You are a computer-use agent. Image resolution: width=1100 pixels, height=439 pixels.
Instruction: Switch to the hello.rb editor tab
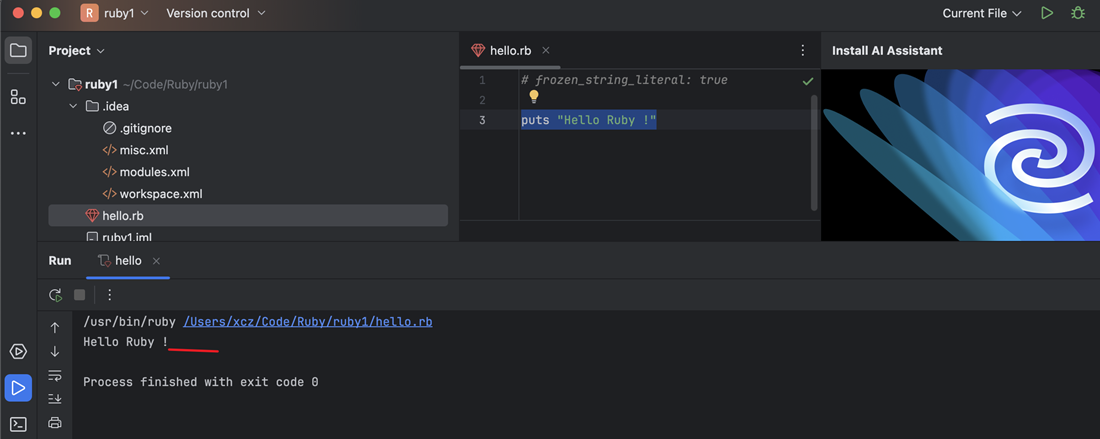point(510,50)
